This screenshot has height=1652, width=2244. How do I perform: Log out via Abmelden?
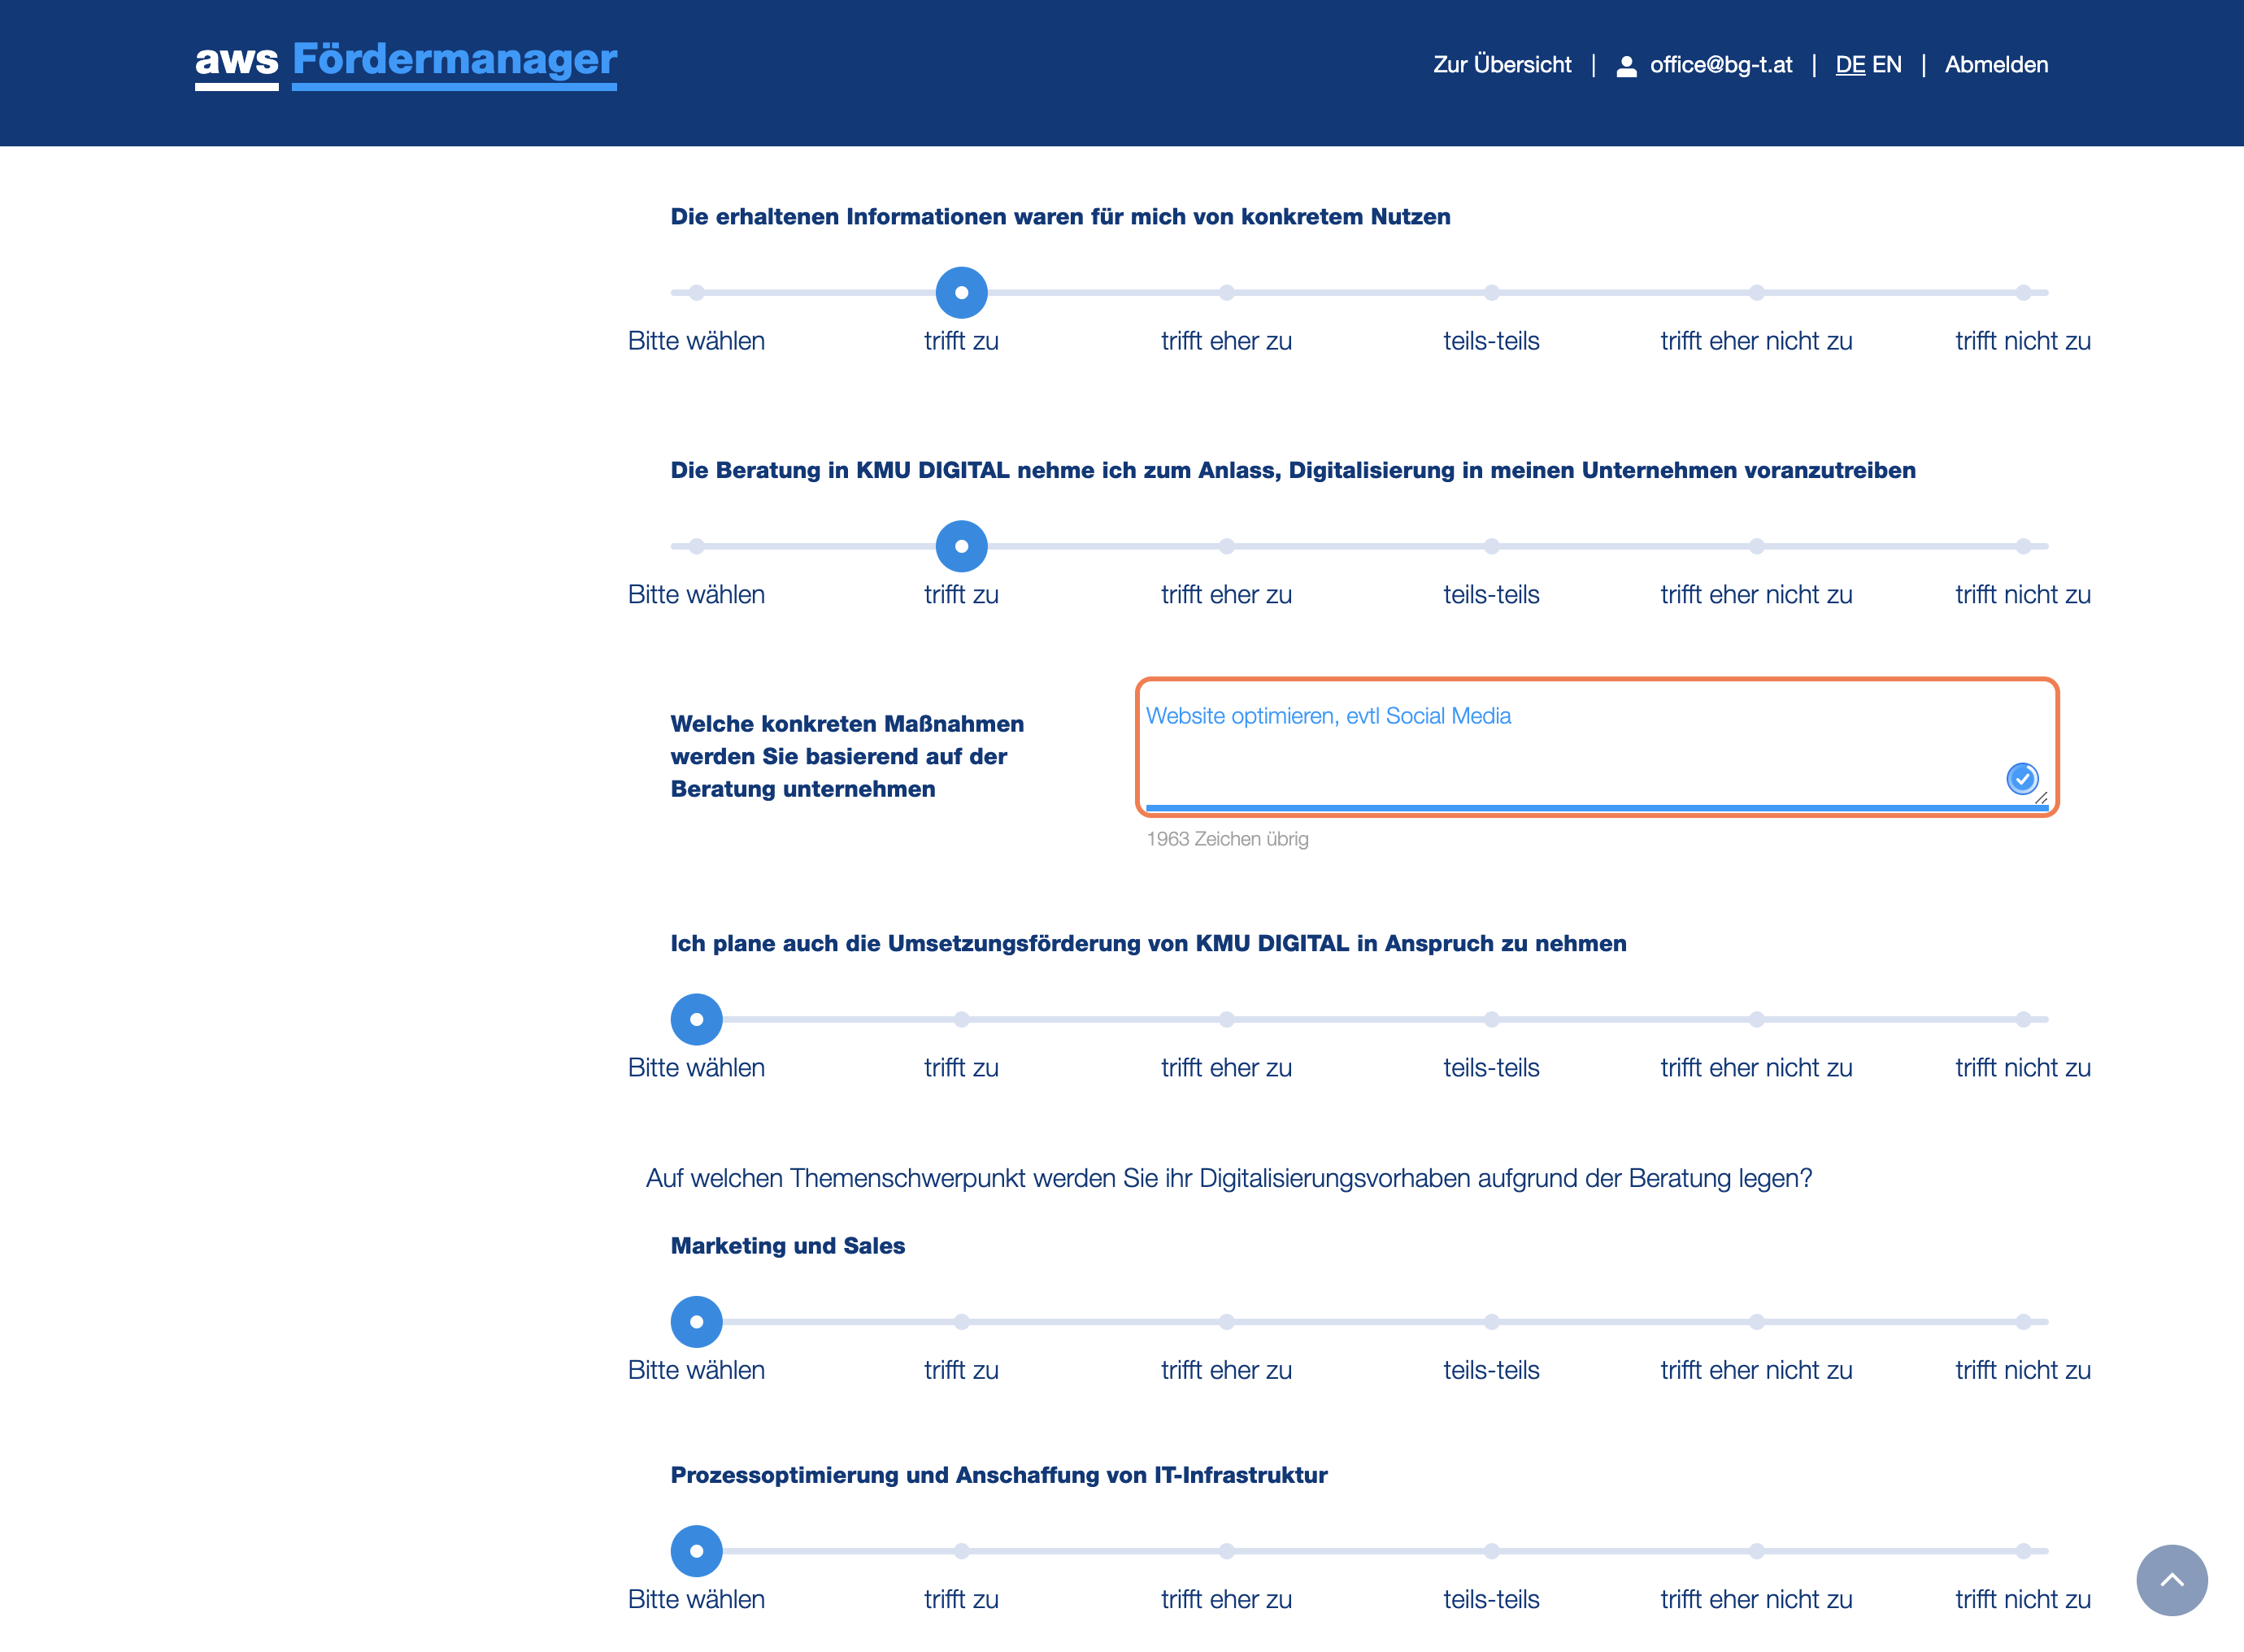(1996, 65)
